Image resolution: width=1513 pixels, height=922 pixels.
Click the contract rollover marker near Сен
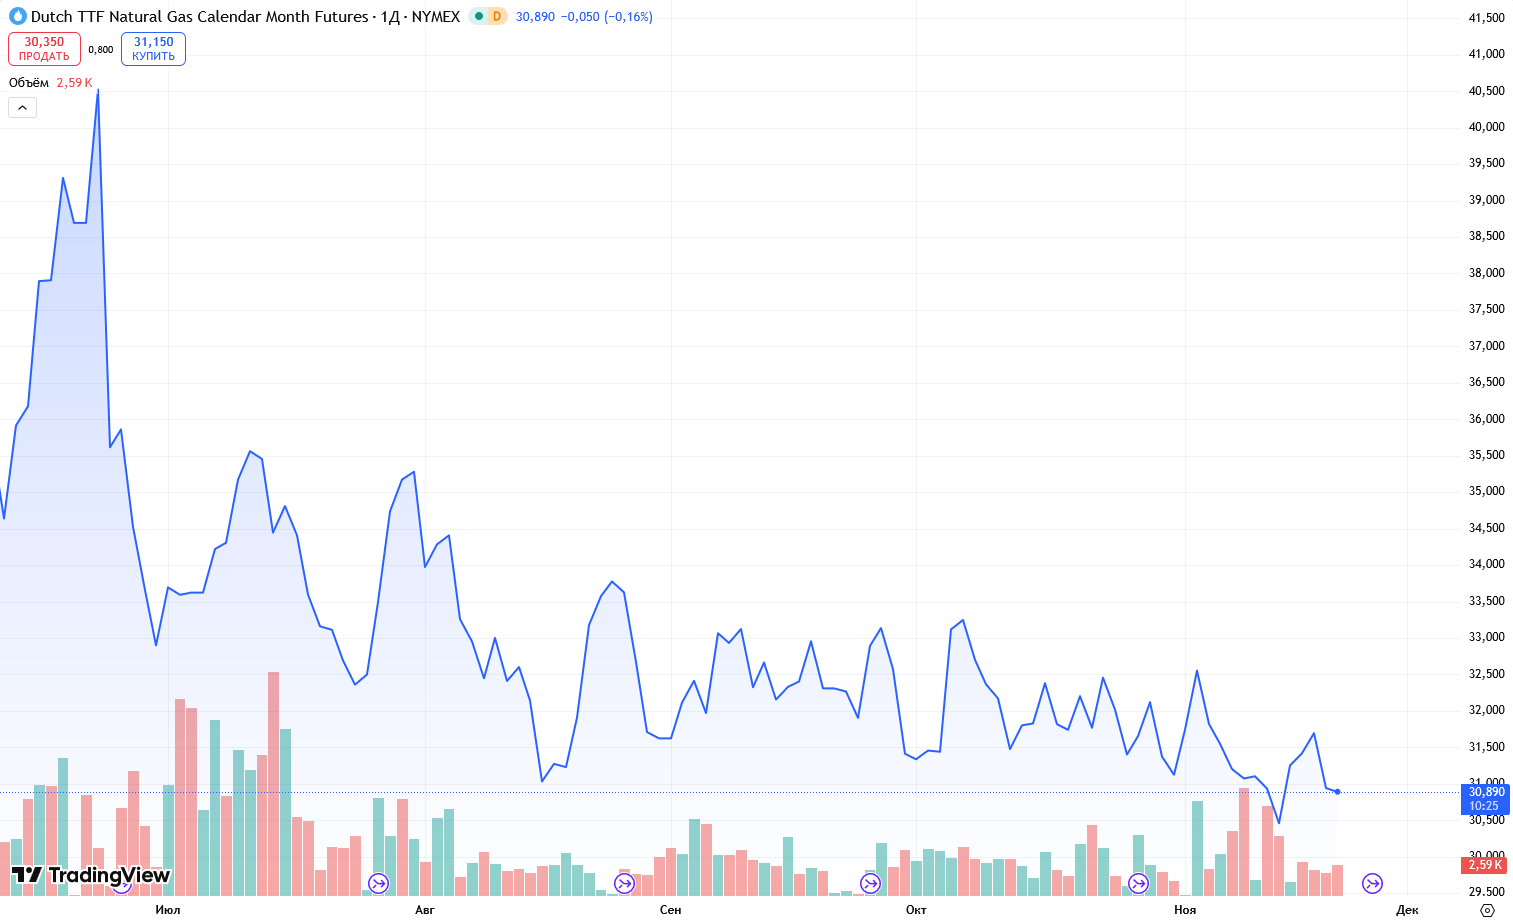624,883
